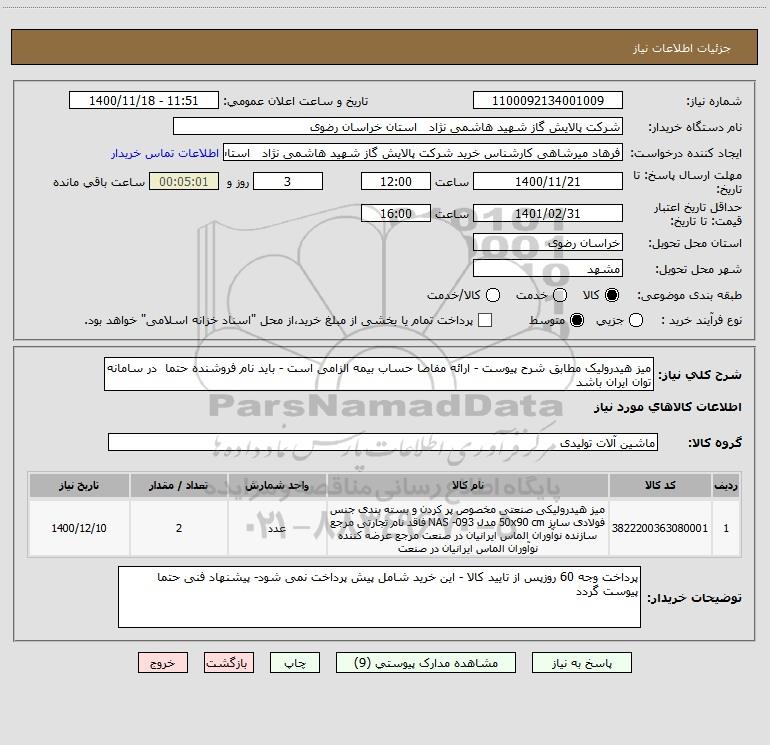Click the تعداد / مقدار column header
This screenshot has width=770, height=745.
pyautogui.click(x=179, y=485)
